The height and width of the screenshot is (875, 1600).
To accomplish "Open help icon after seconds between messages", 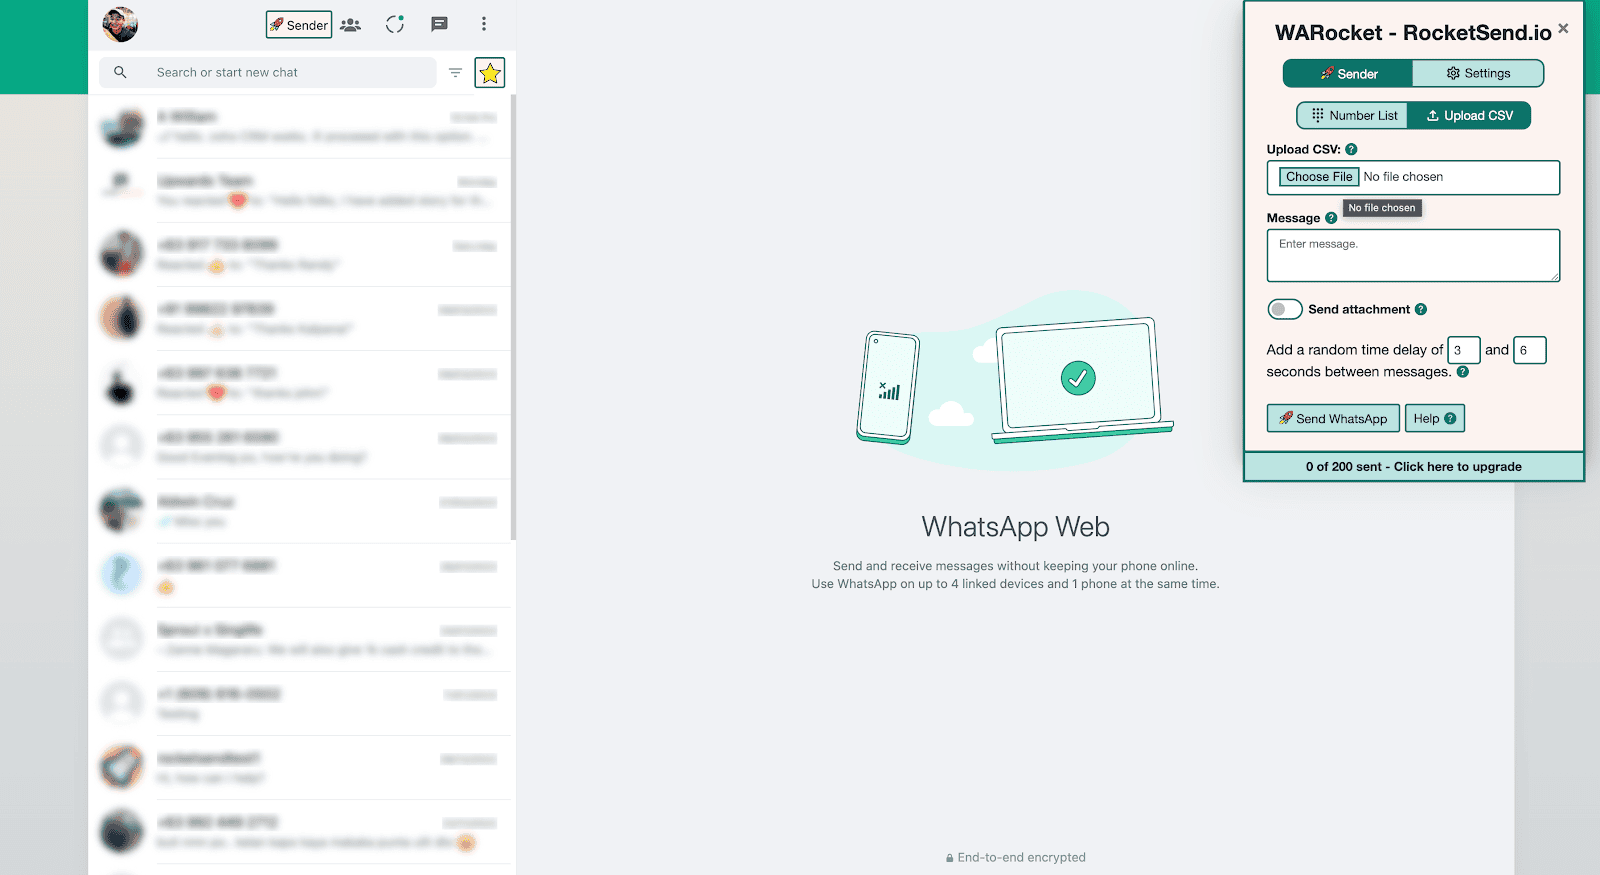I will point(1463,372).
